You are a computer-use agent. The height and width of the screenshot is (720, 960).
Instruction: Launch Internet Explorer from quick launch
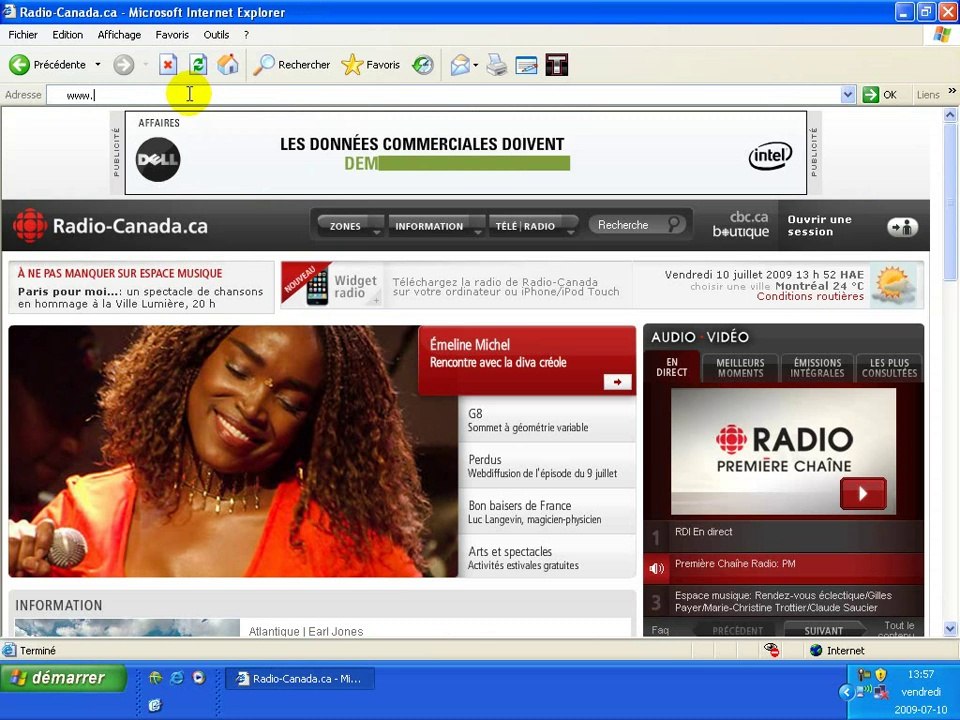[x=177, y=678]
